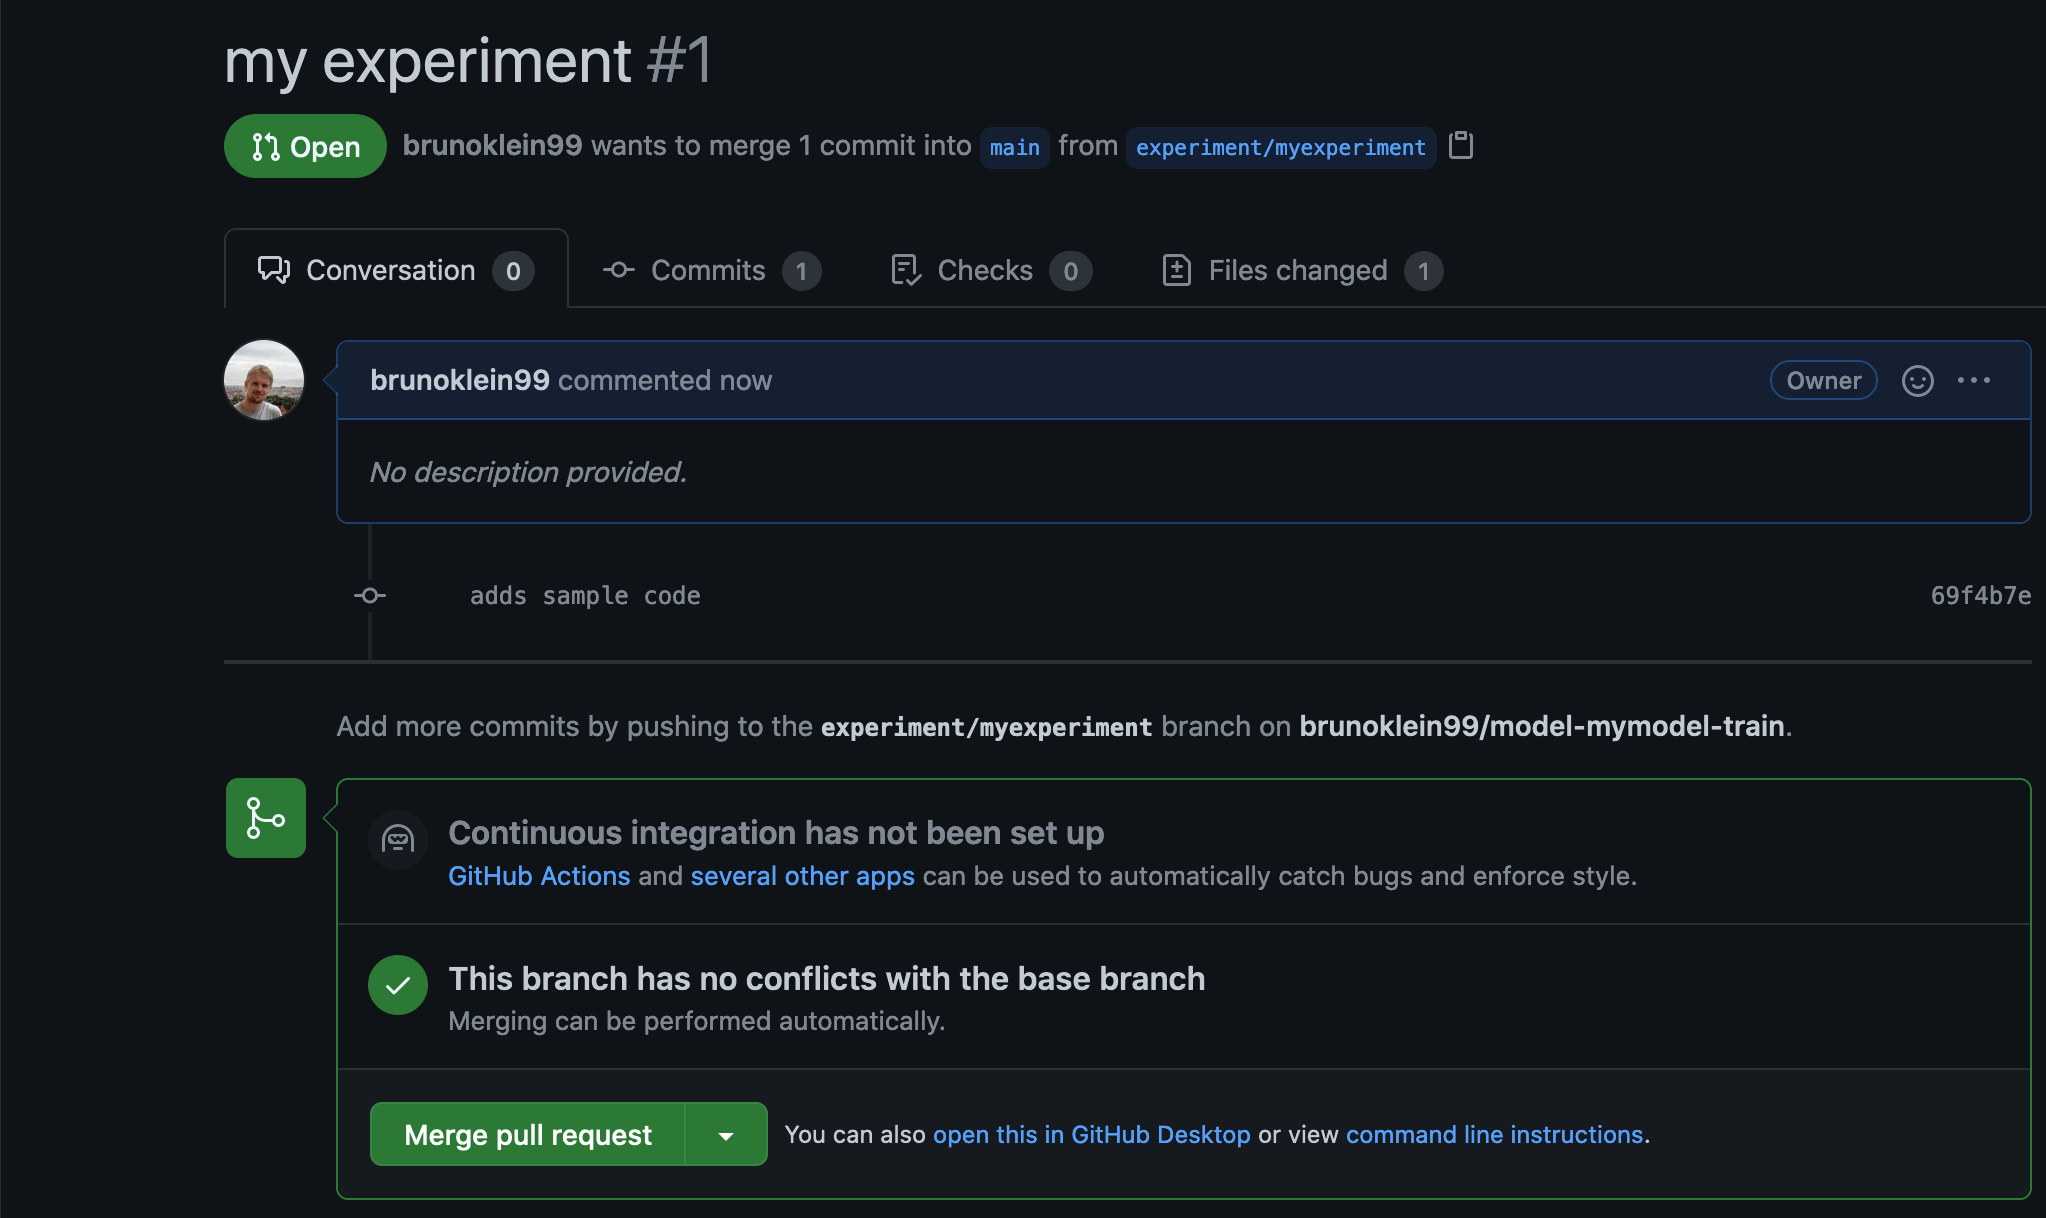This screenshot has height=1218, width=2046.
Task: Open the comment options ellipsis menu
Action: tap(1973, 381)
